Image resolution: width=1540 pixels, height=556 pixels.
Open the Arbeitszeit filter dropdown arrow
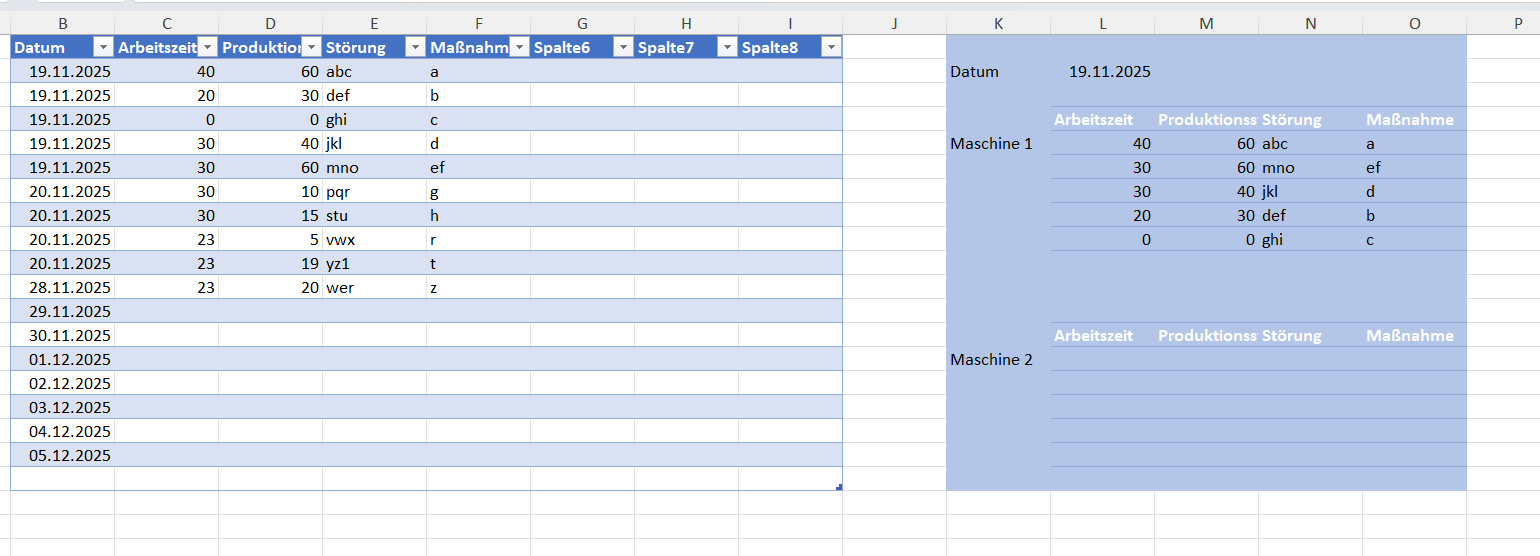pyautogui.click(x=206, y=47)
